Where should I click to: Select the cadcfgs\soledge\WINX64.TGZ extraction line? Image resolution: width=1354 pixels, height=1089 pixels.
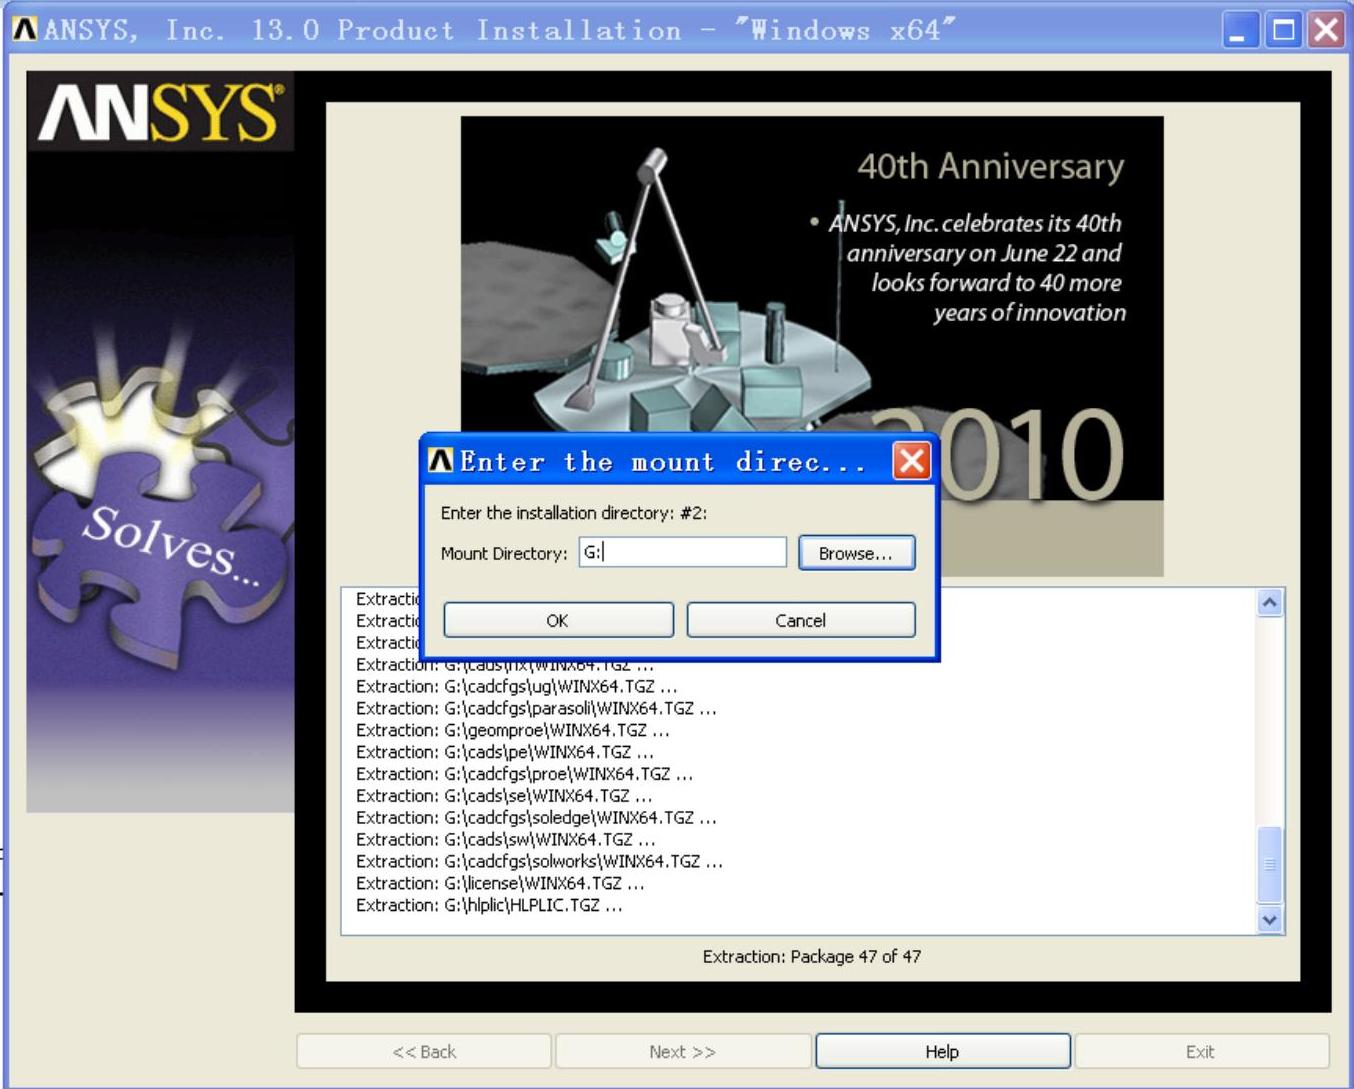pyautogui.click(x=536, y=817)
